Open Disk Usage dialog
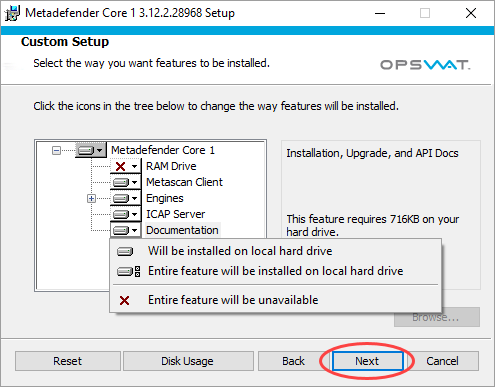 click(188, 361)
